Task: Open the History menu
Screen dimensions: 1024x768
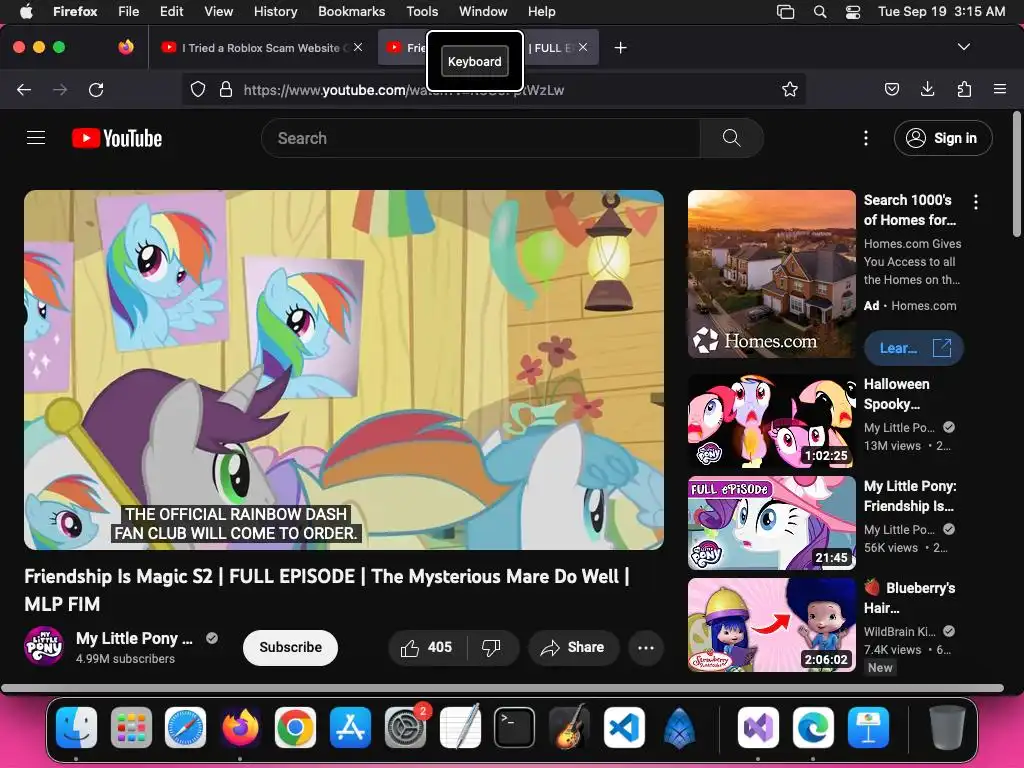Action: pyautogui.click(x=275, y=12)
